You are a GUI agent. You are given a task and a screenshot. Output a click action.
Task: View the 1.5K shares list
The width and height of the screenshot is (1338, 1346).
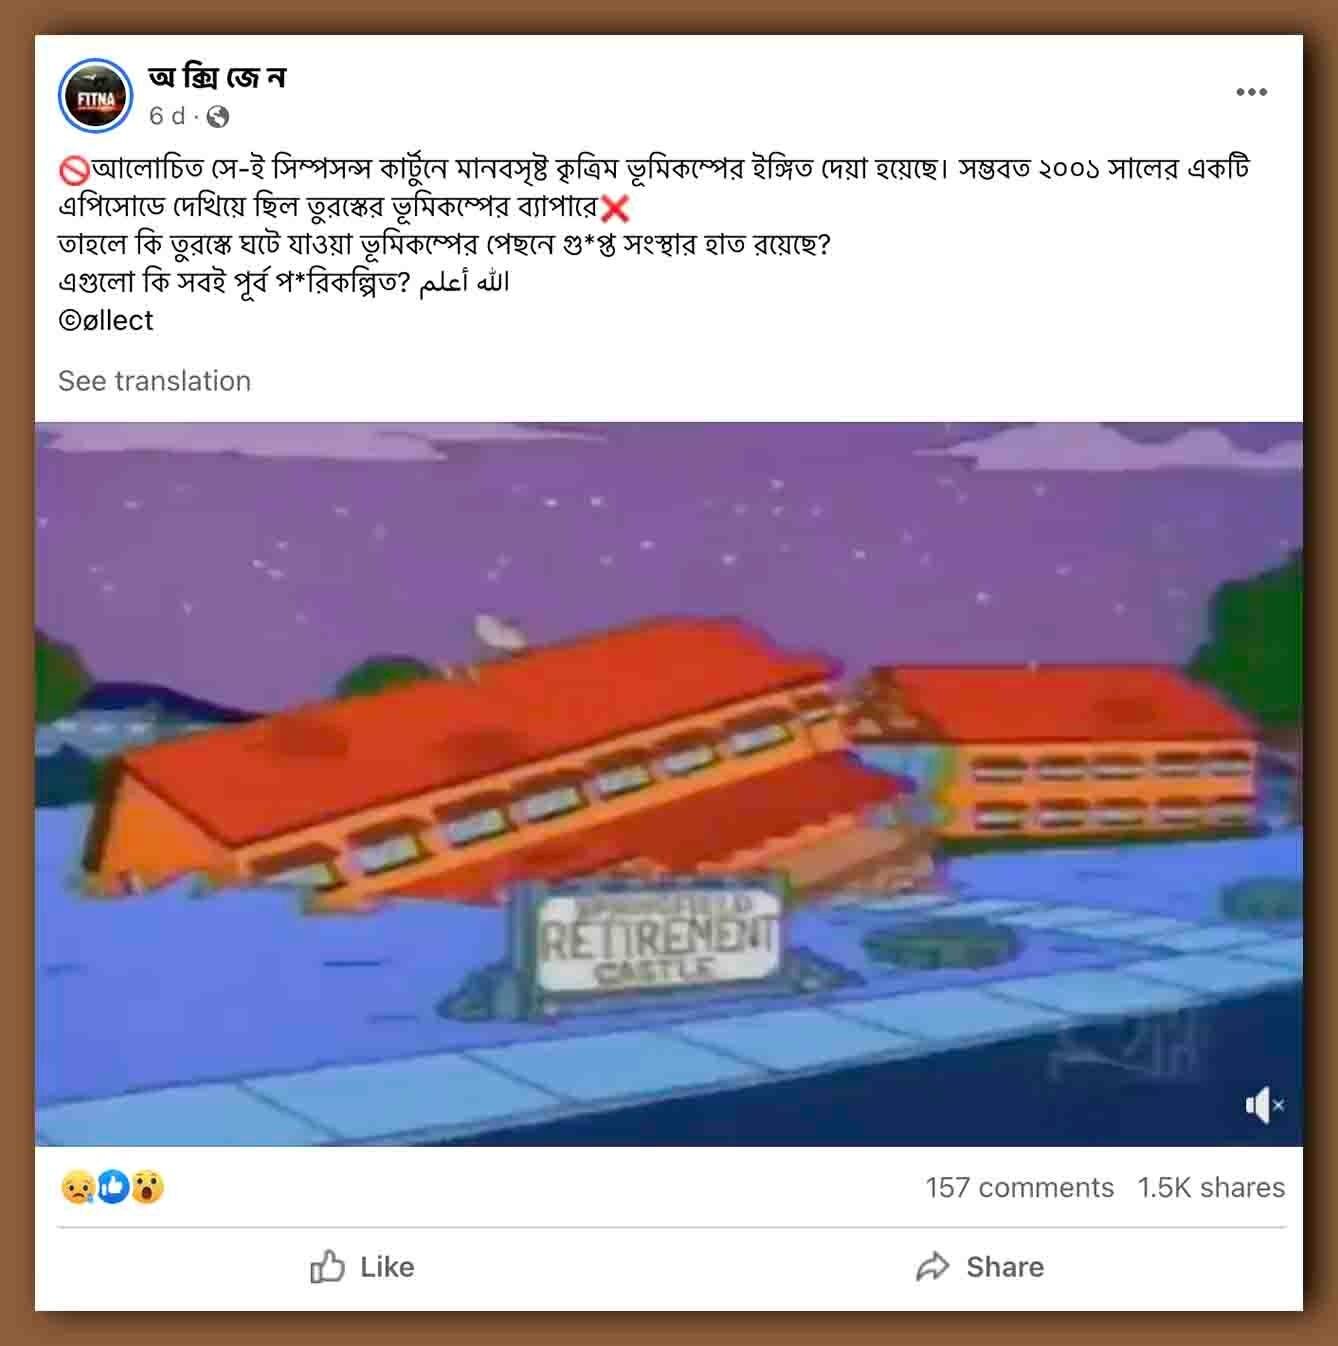1211,1187
